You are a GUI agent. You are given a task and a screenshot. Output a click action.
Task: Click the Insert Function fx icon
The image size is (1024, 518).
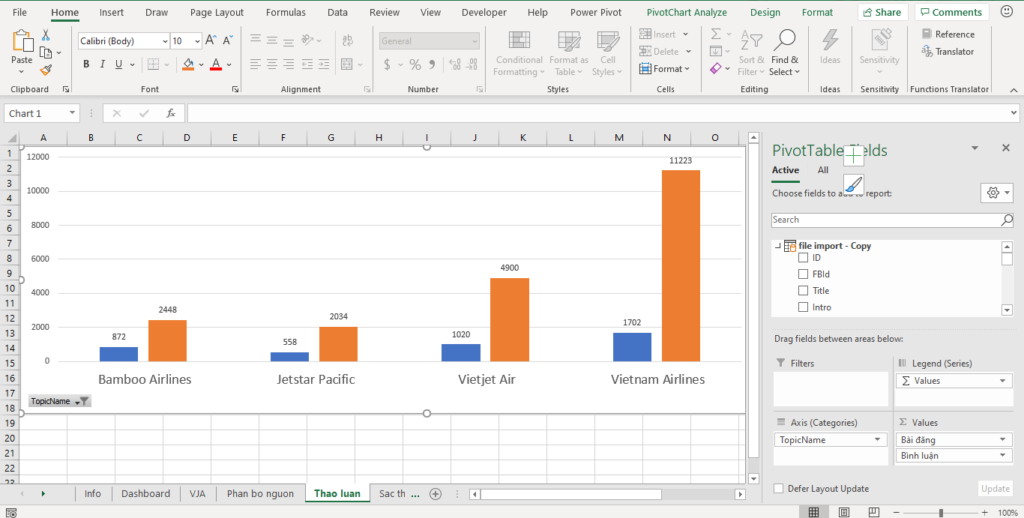(171, 113)
